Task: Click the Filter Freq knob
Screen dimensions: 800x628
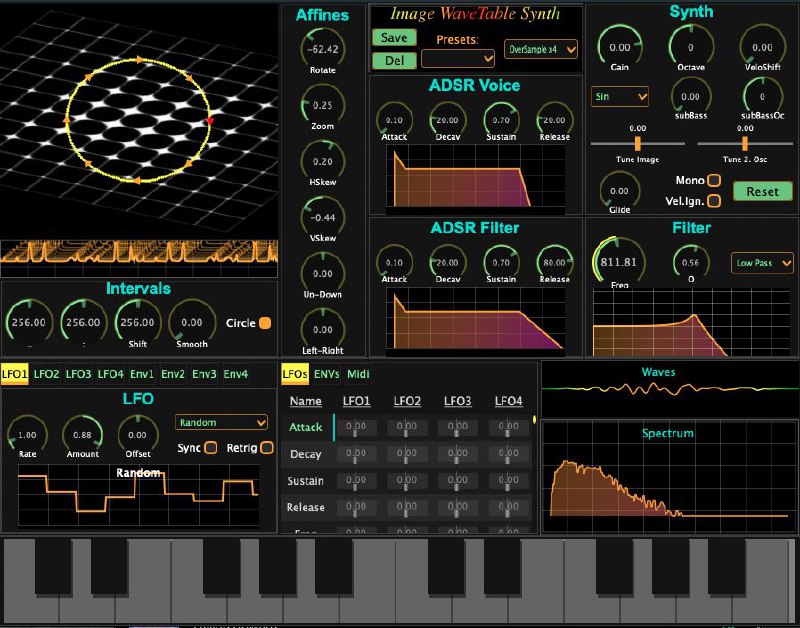Action: (x=619, y=262)
